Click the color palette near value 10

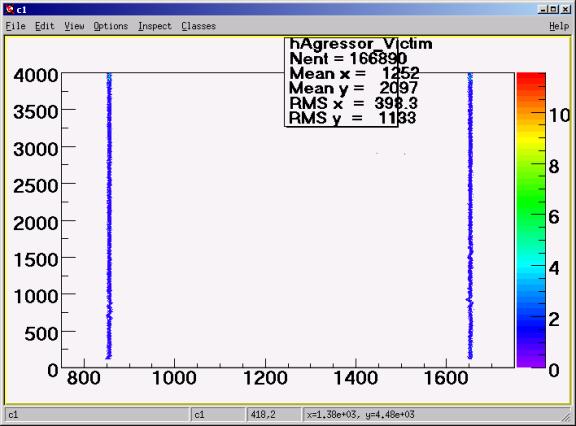pyautogui.click(x=531, y=115)
